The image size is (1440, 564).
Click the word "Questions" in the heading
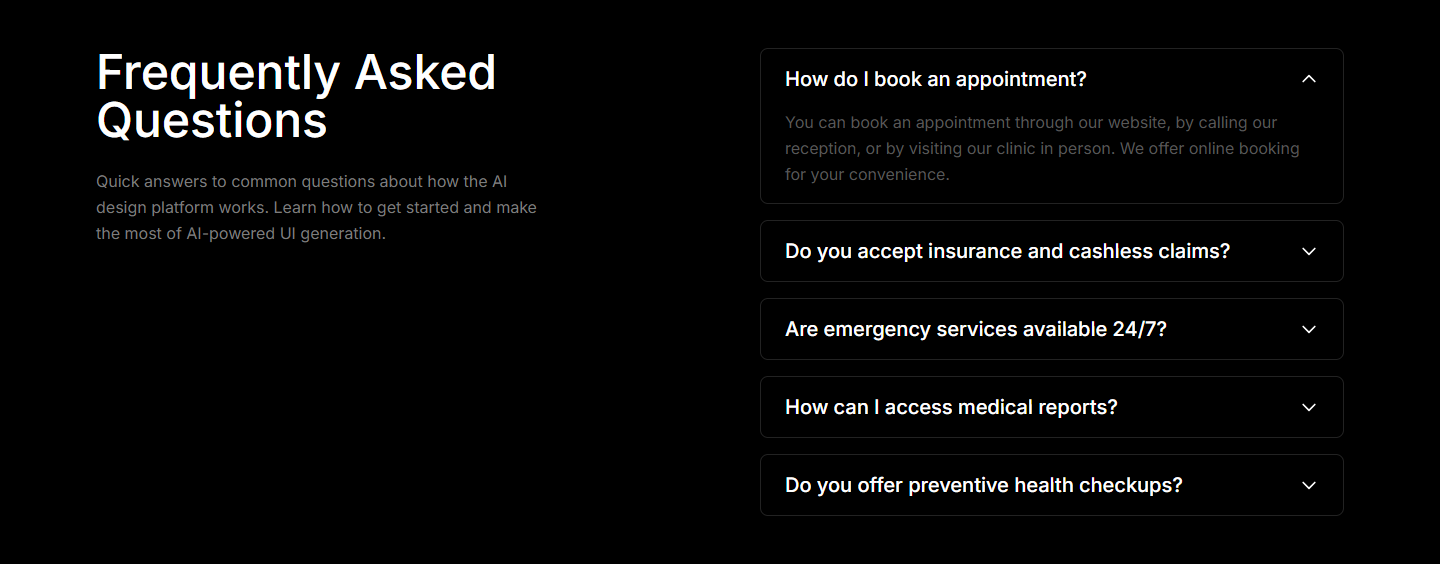click(212, 121)
